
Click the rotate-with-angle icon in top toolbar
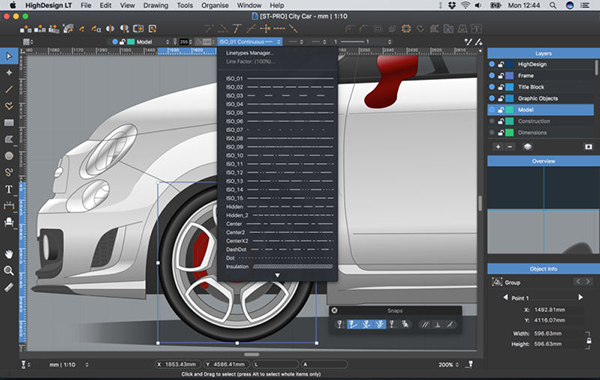96,29
